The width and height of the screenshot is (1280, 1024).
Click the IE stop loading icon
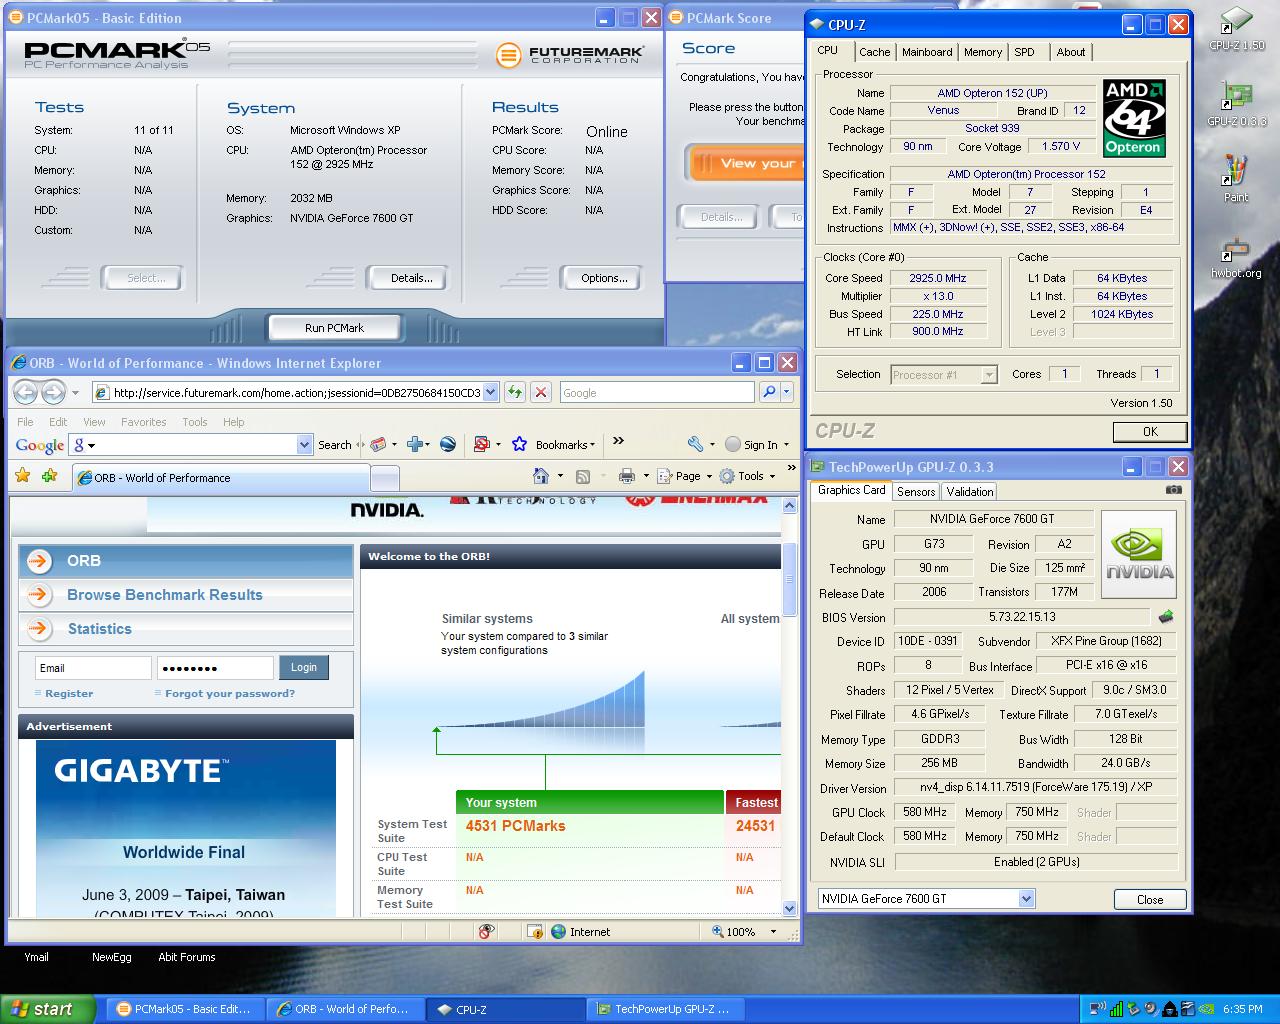click(x=540, y=392)
